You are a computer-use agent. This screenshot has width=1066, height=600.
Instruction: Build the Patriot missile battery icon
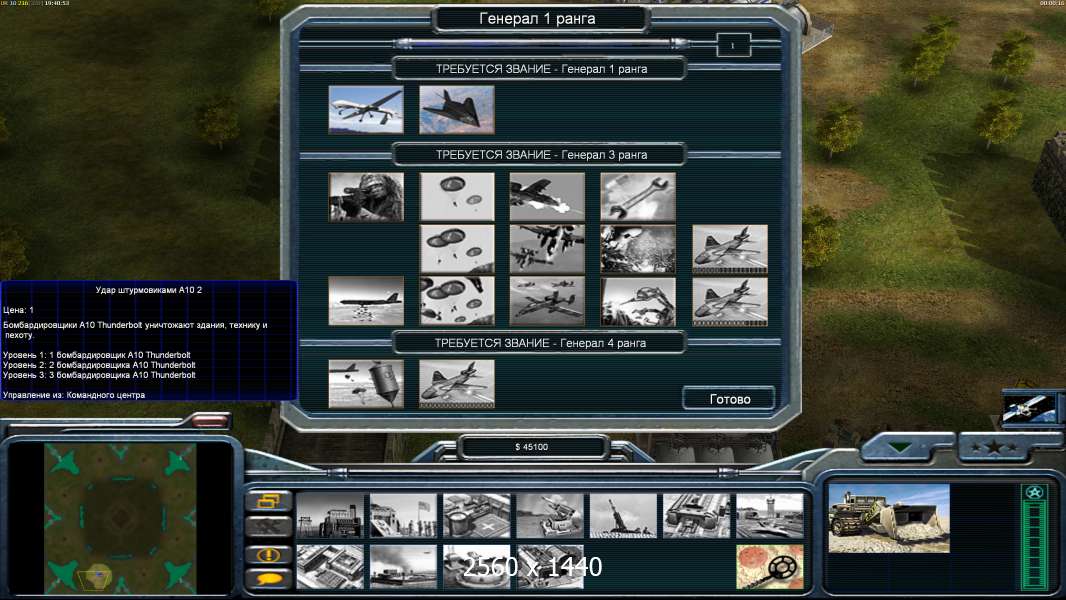(x=550, y=516)
